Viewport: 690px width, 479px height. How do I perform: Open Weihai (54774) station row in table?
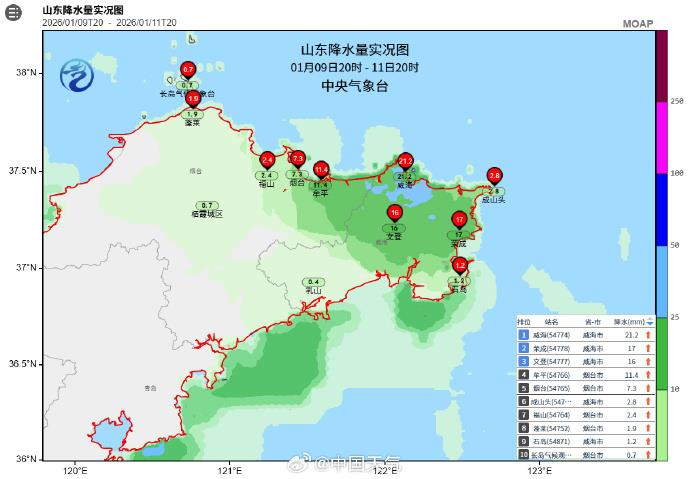553,335
